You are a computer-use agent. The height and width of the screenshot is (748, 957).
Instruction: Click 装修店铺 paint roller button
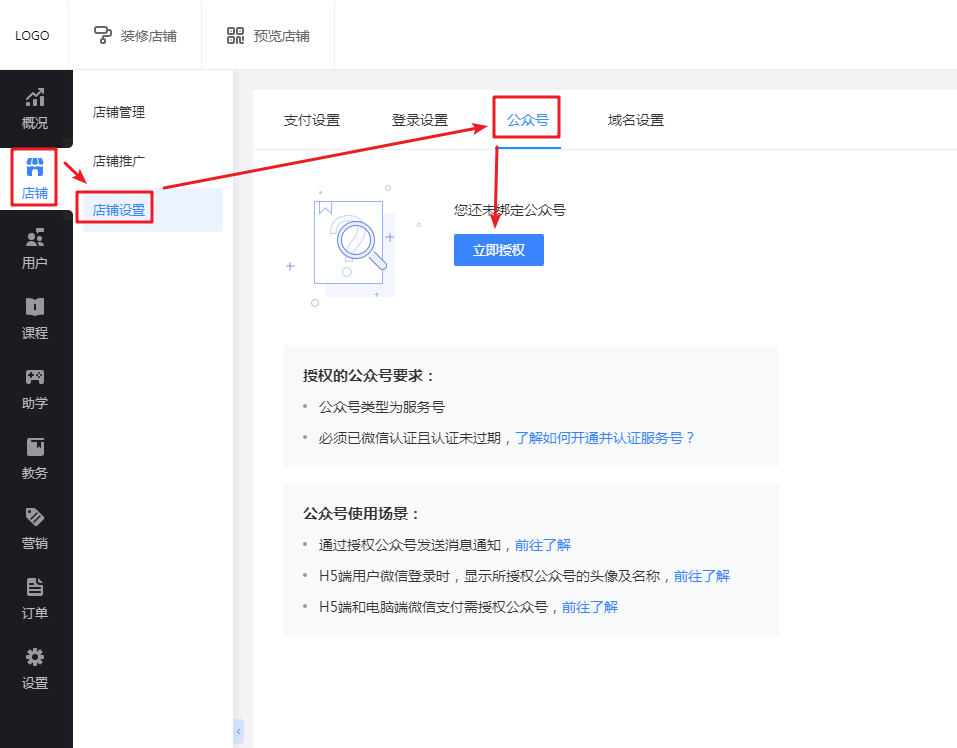pos(136,36)
